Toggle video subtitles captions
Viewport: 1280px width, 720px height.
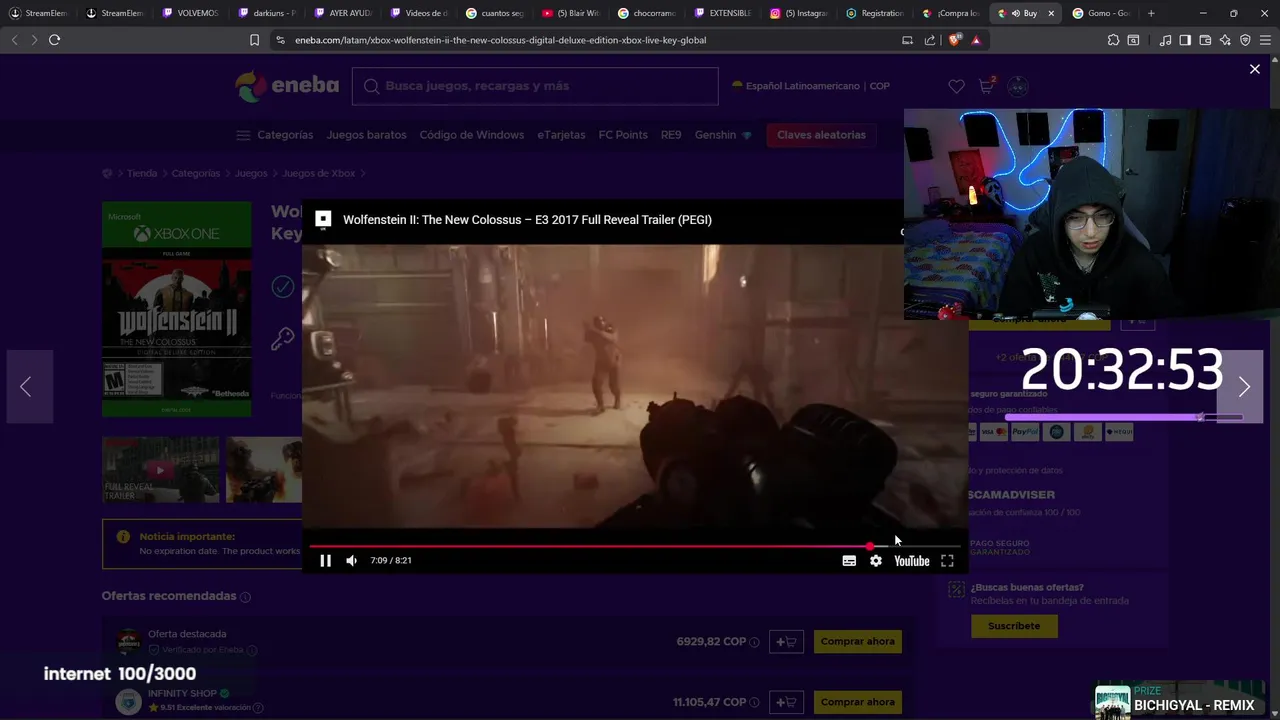pyautogui.click(x=849, y=561)
